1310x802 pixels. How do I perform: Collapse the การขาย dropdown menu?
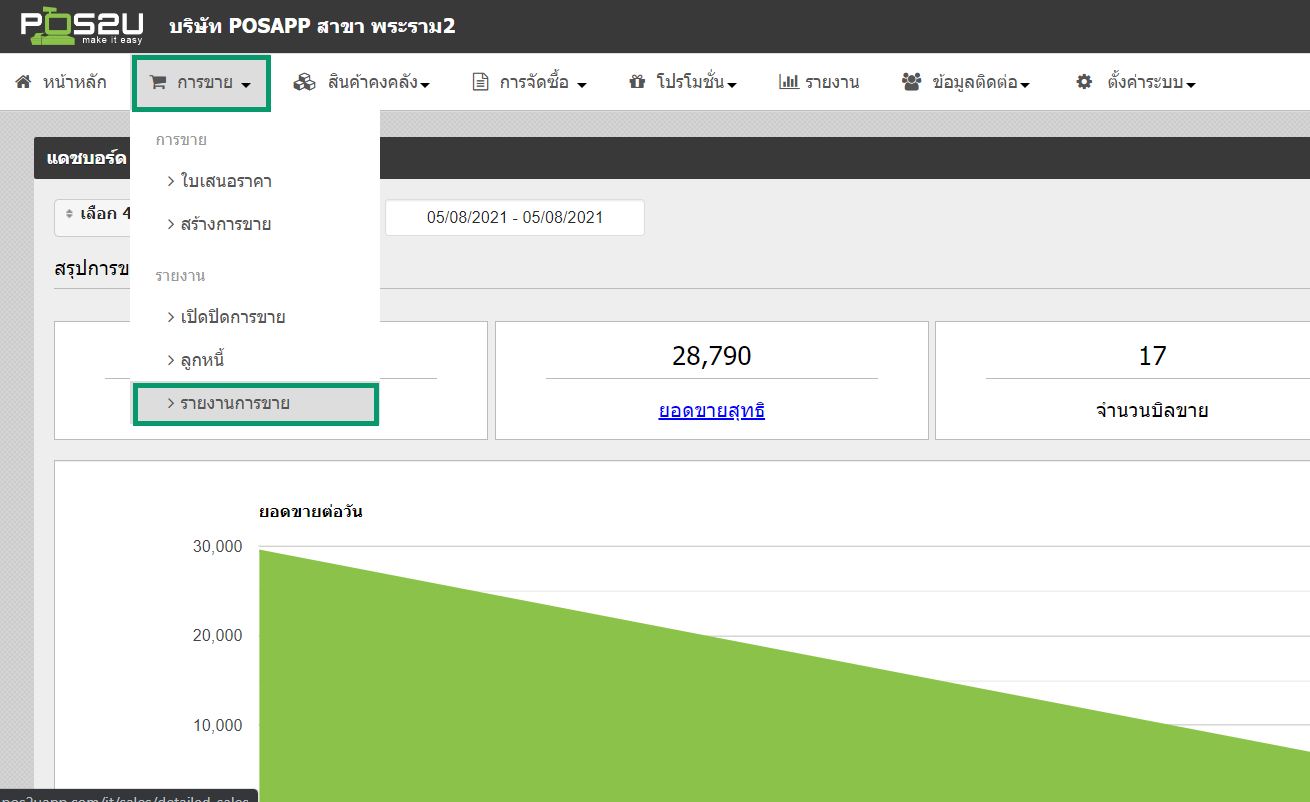click(x=200, y=83)
